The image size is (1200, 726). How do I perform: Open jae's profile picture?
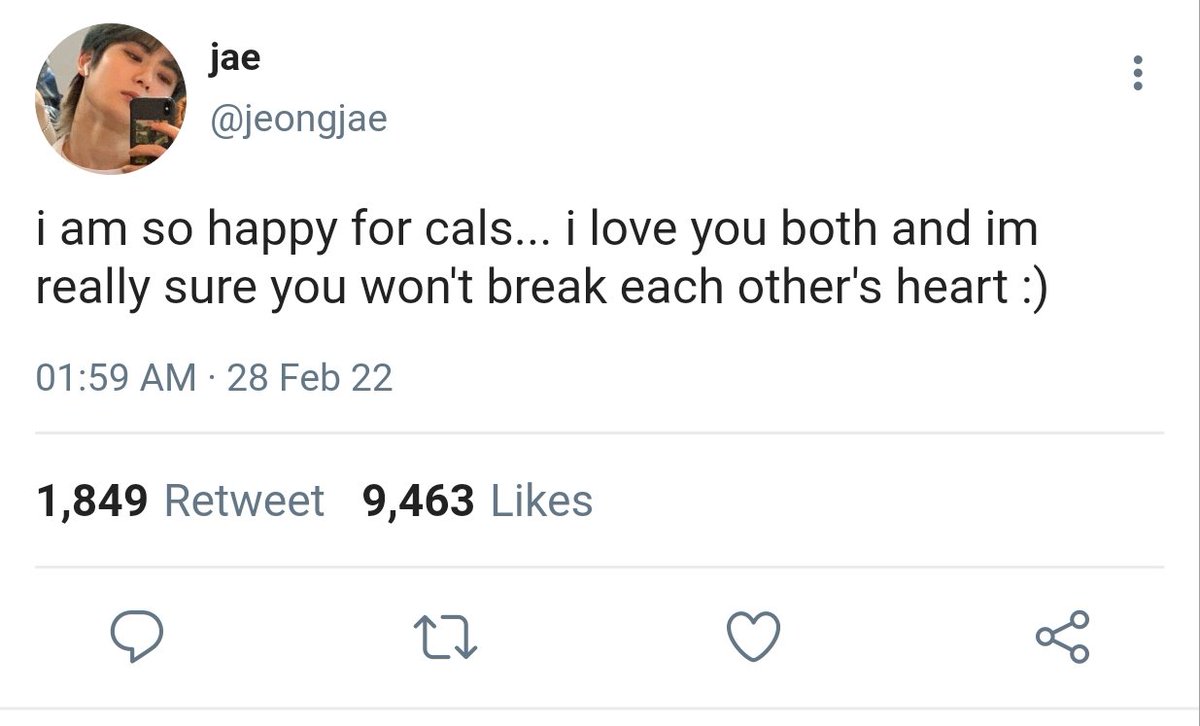click(111, 100)
